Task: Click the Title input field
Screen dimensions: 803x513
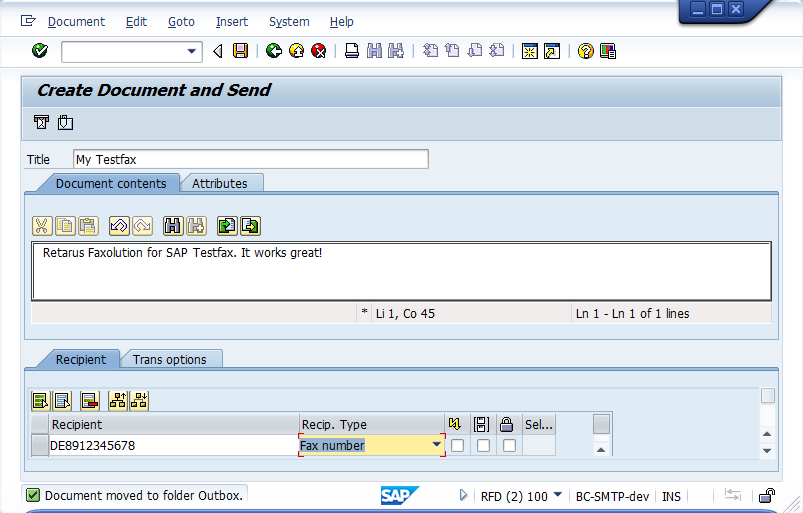Action: pos(250,159)
